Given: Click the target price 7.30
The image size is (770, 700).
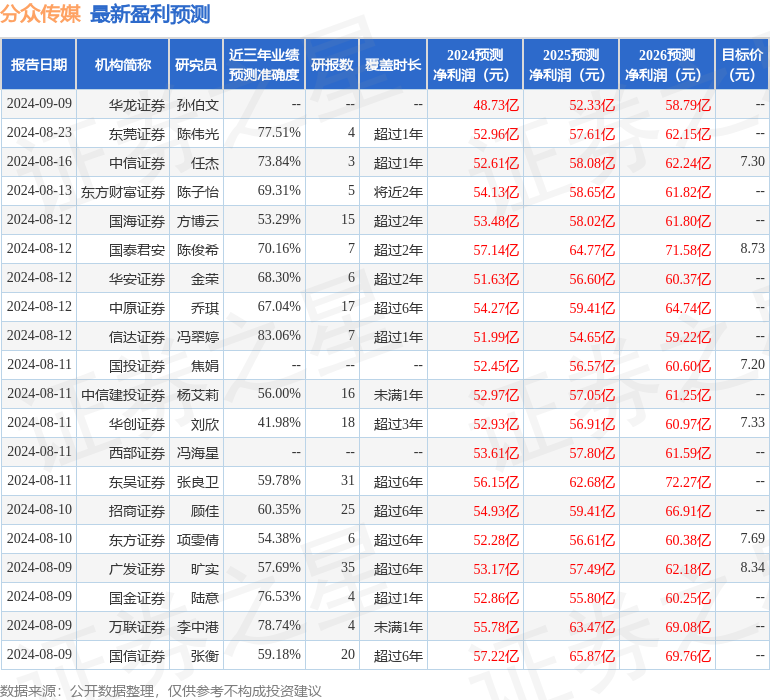Looking at the screenshot, I should [x=752, y=161].
